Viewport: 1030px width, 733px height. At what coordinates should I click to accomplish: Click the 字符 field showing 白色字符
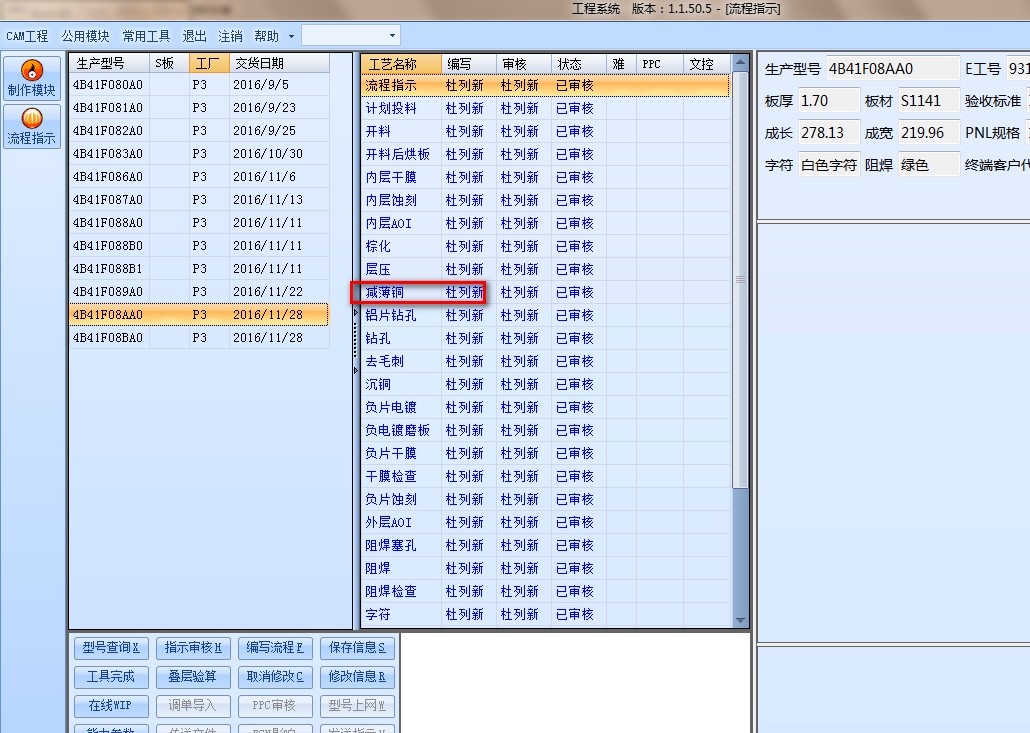click(x=828, y=165)
